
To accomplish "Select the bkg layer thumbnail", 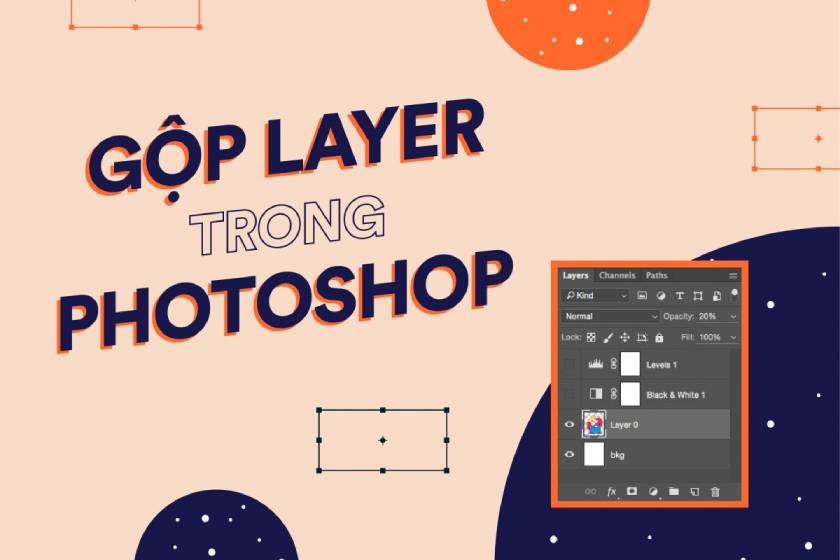I will coord(594,454).
